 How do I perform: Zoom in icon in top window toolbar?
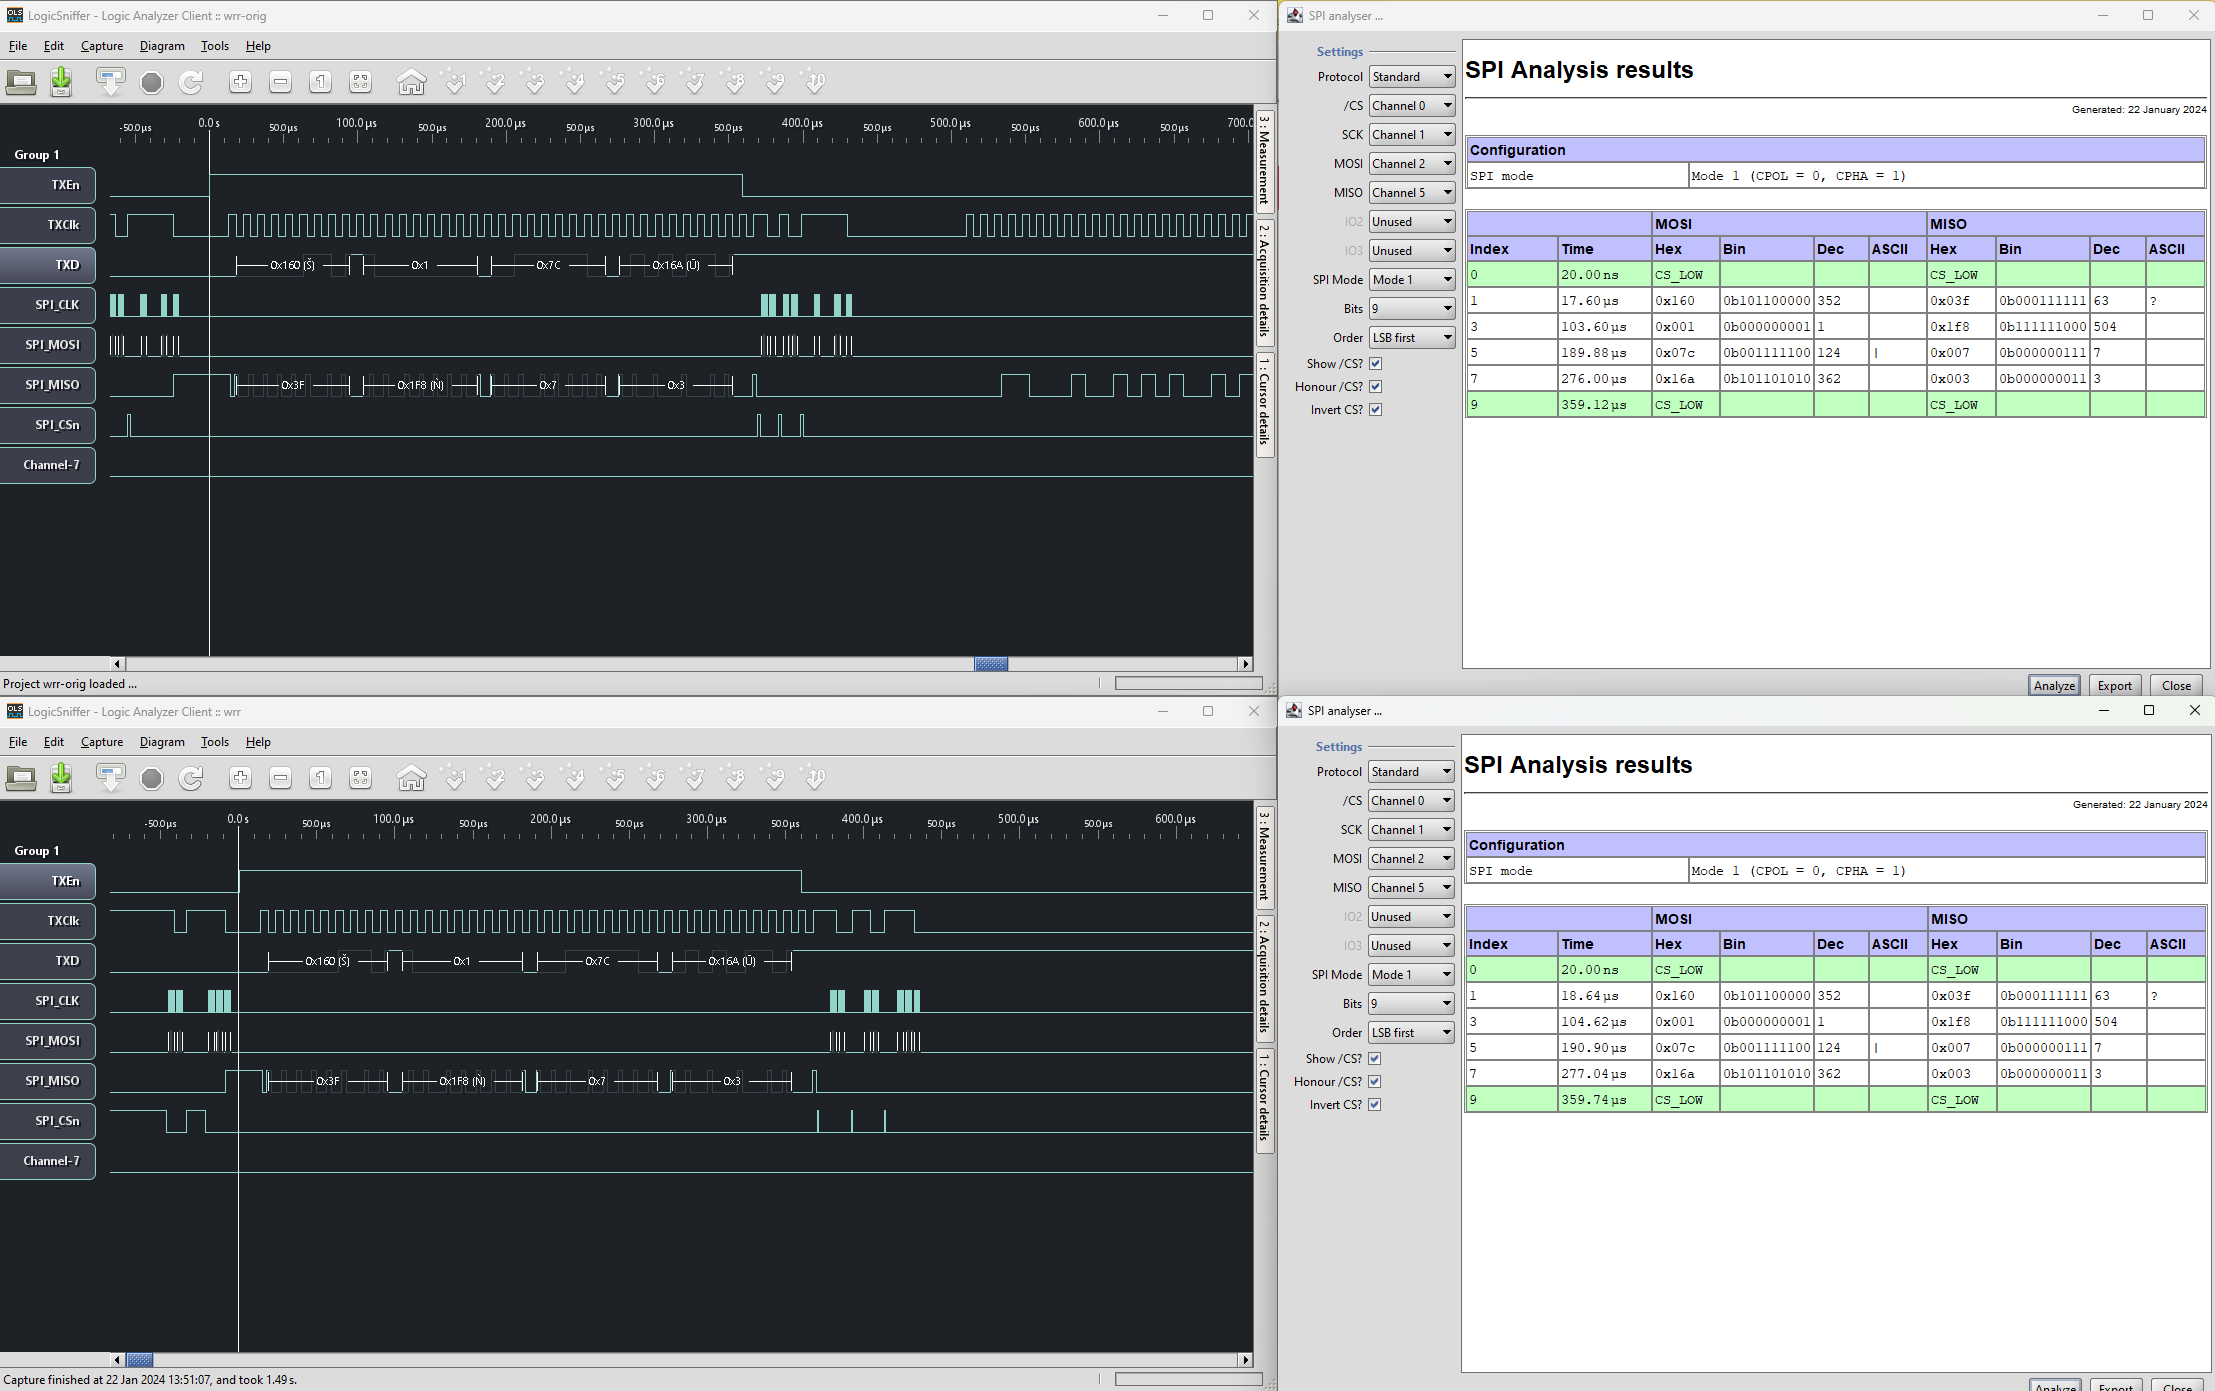(240, 82)
